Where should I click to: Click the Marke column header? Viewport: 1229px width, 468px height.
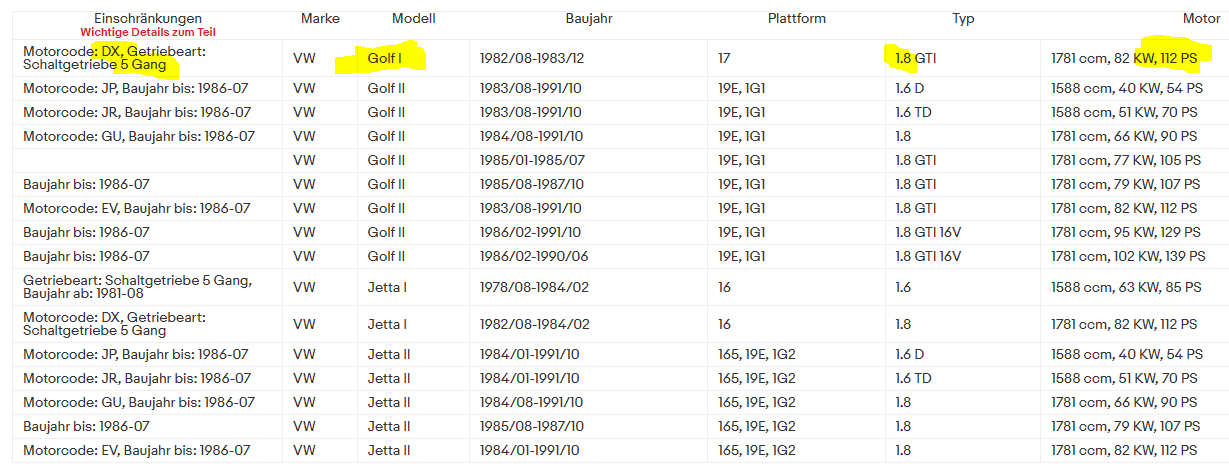pos(320,19)
